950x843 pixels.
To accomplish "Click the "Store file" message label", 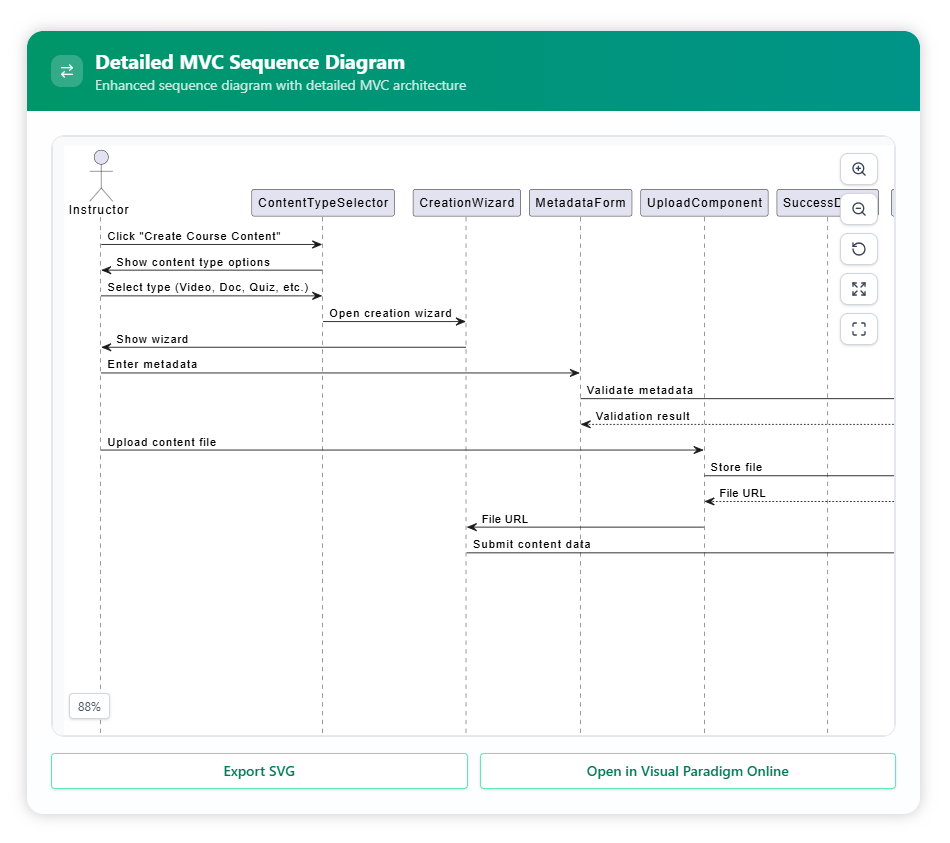I will pos(736,467).
